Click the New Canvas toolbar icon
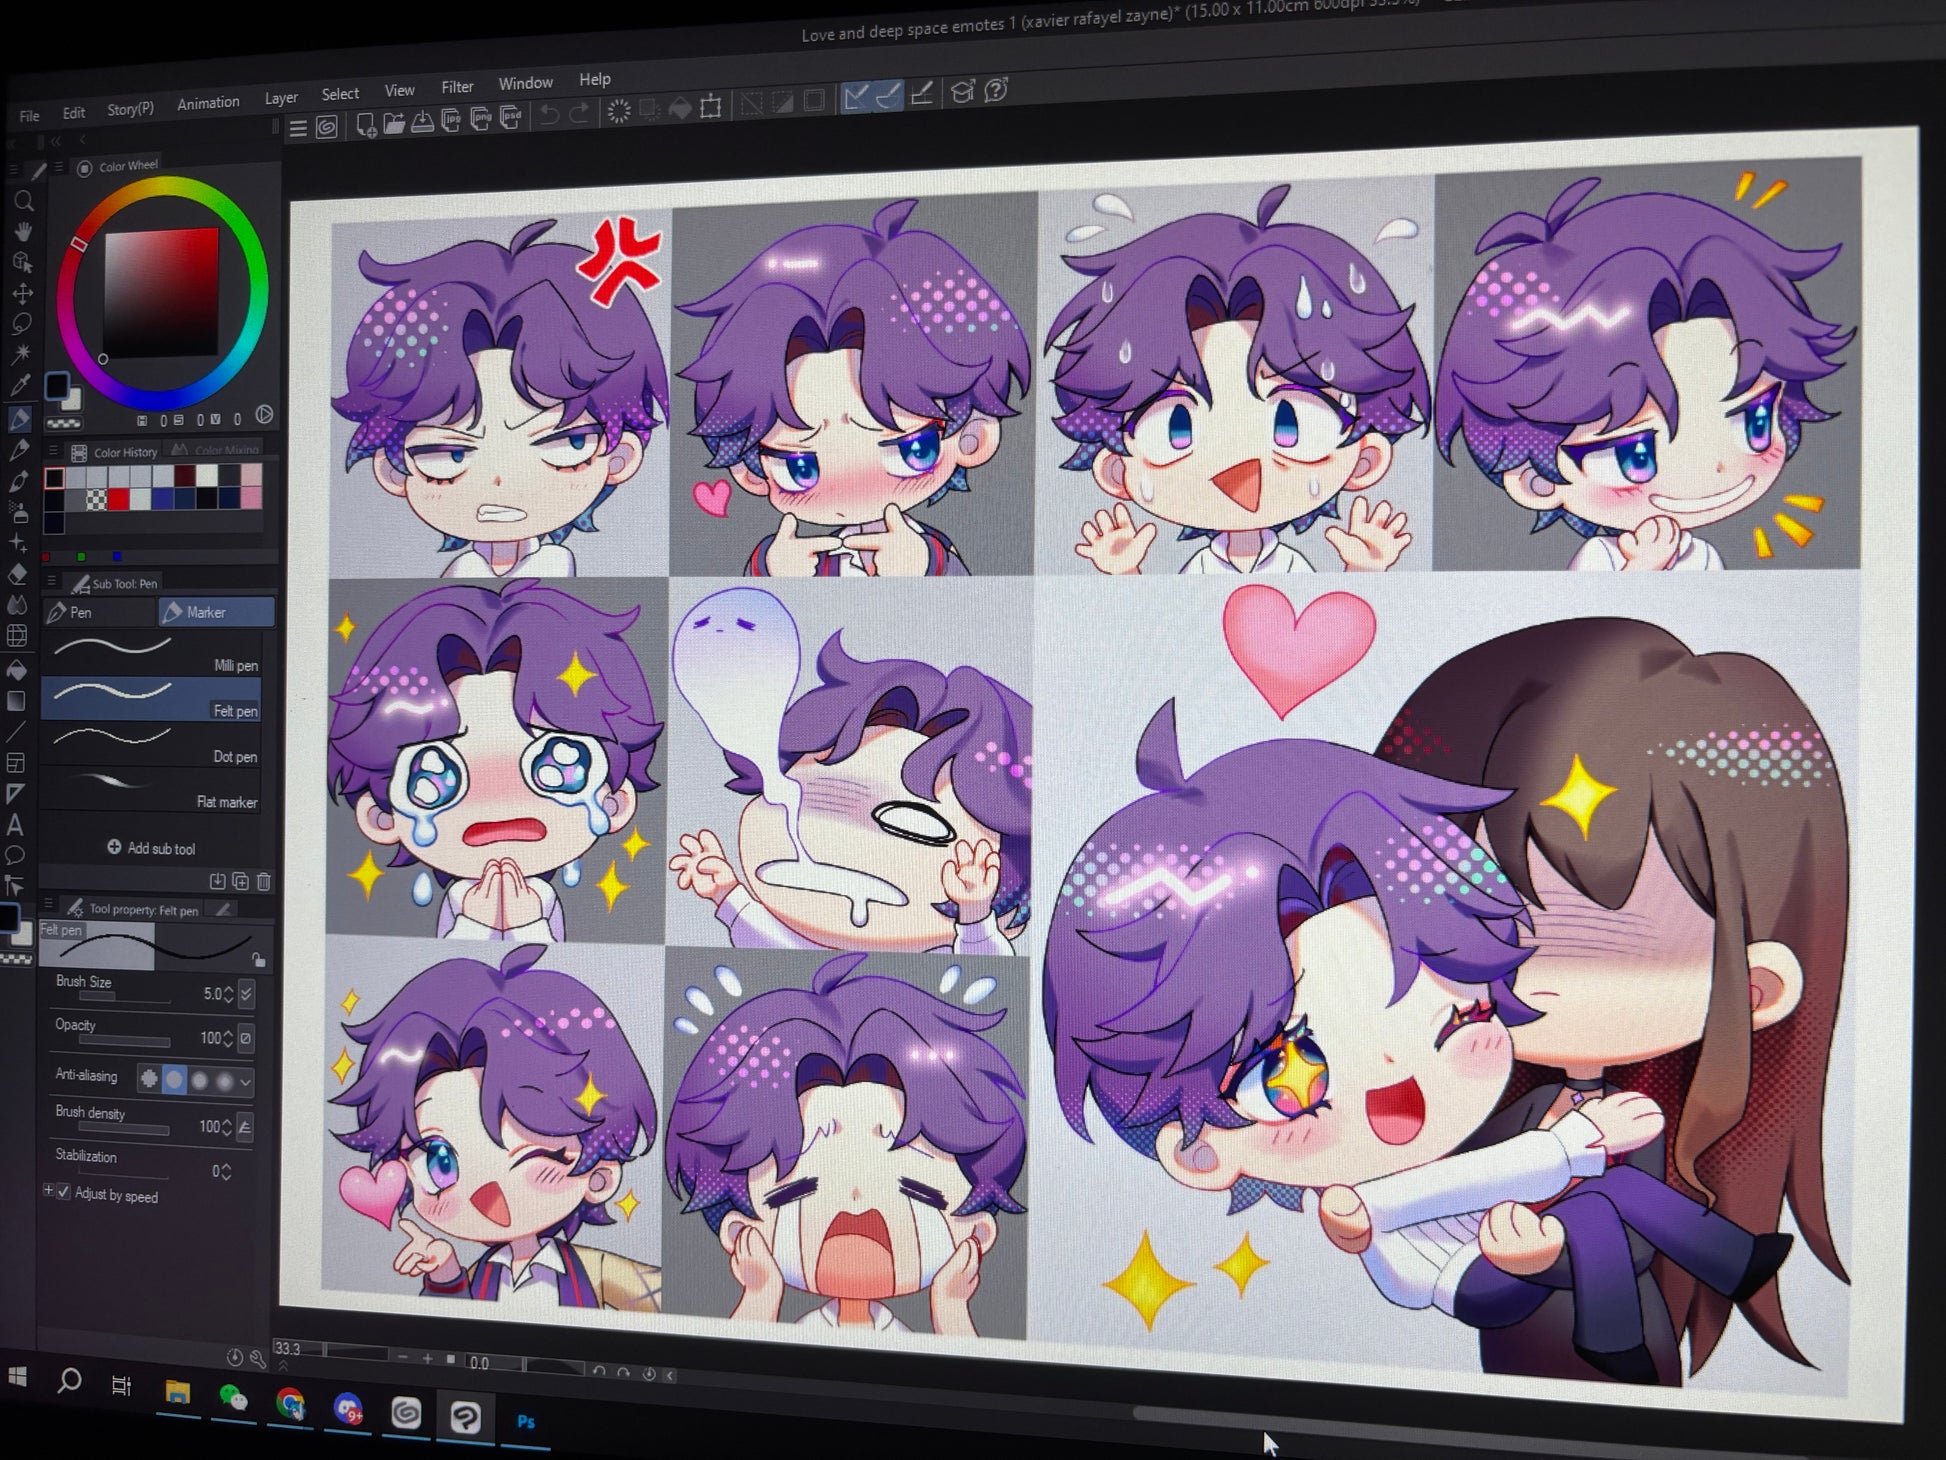 pos(366,125)
